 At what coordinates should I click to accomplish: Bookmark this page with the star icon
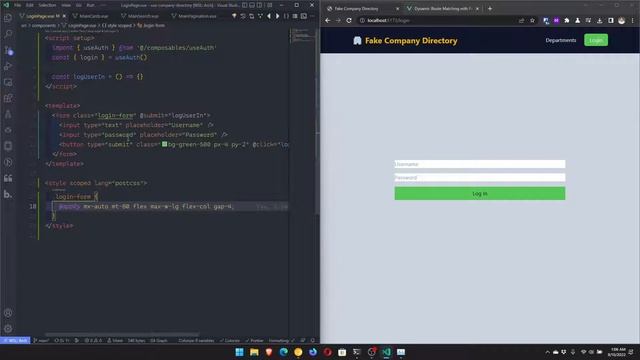(532, 20)
